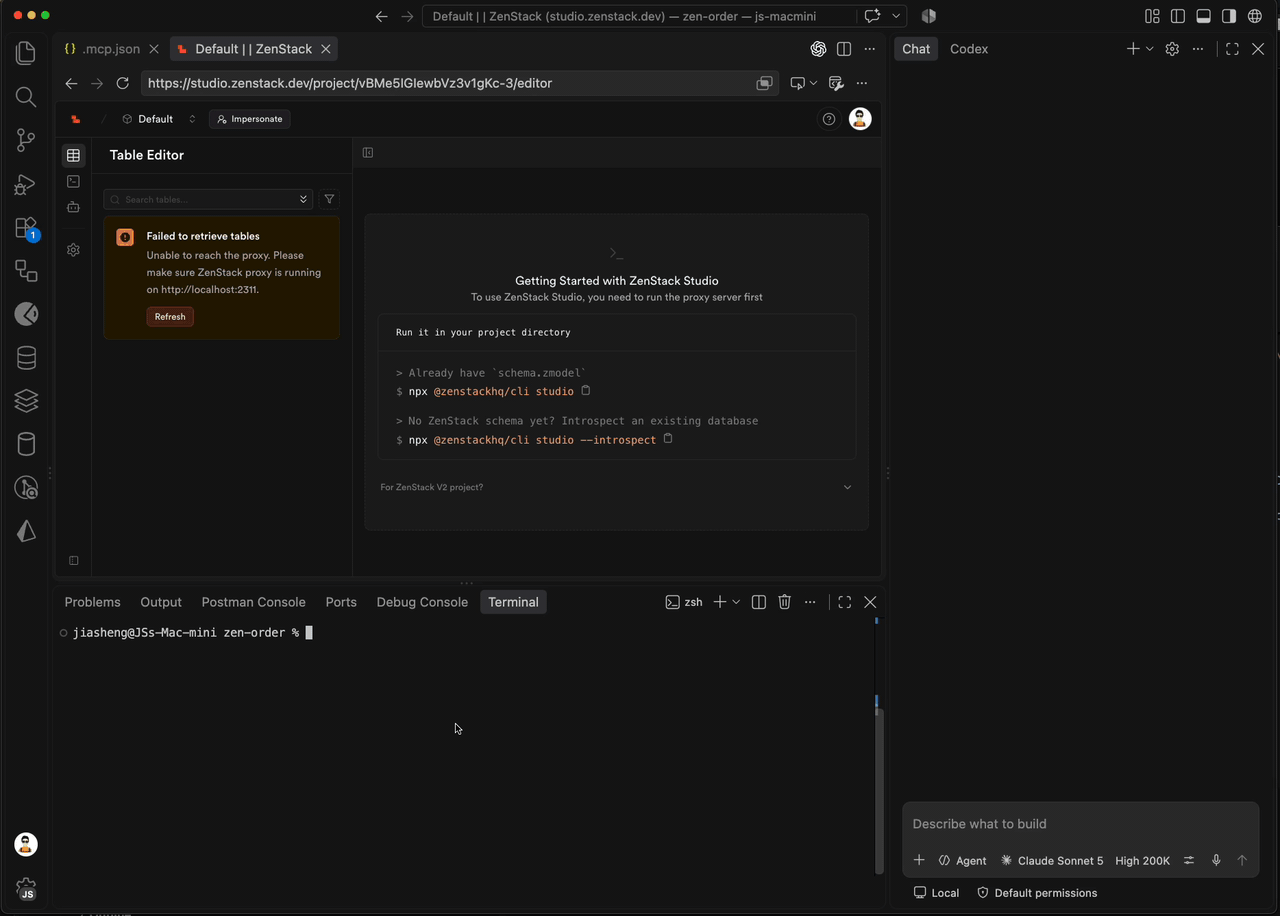The width and height of the screenshot is (1280, 916).
Task: Open the Claude Sonnet 5 model picker
Action: click(x=1052, y=860)
